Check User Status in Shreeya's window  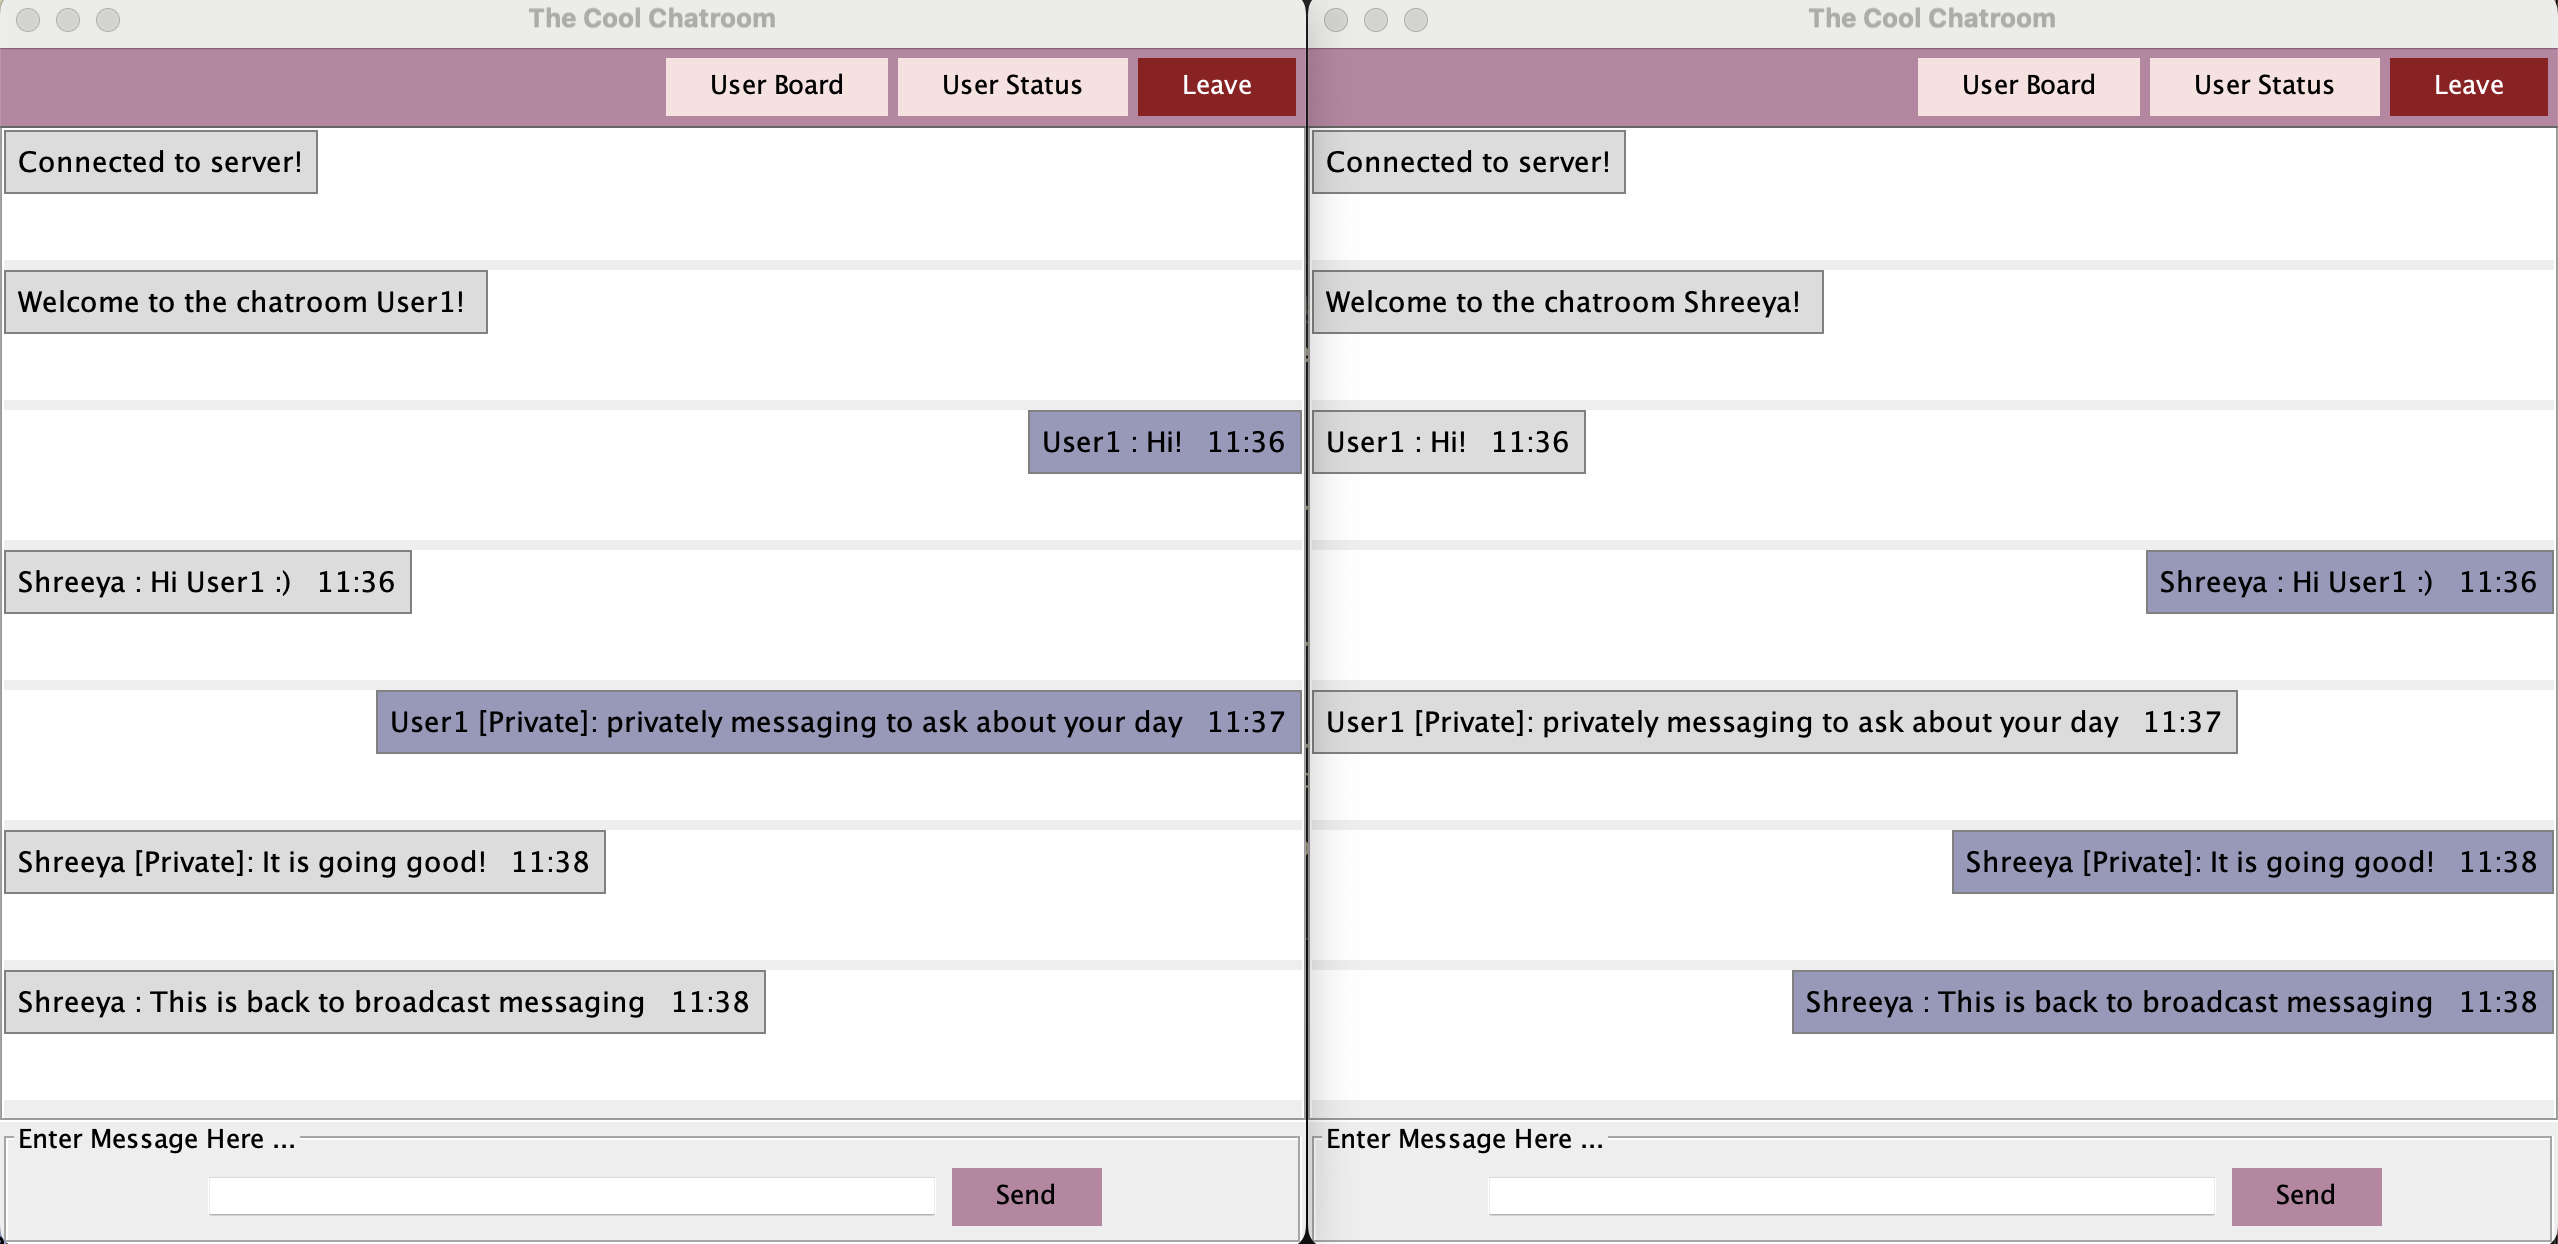tap(2263, 86)
